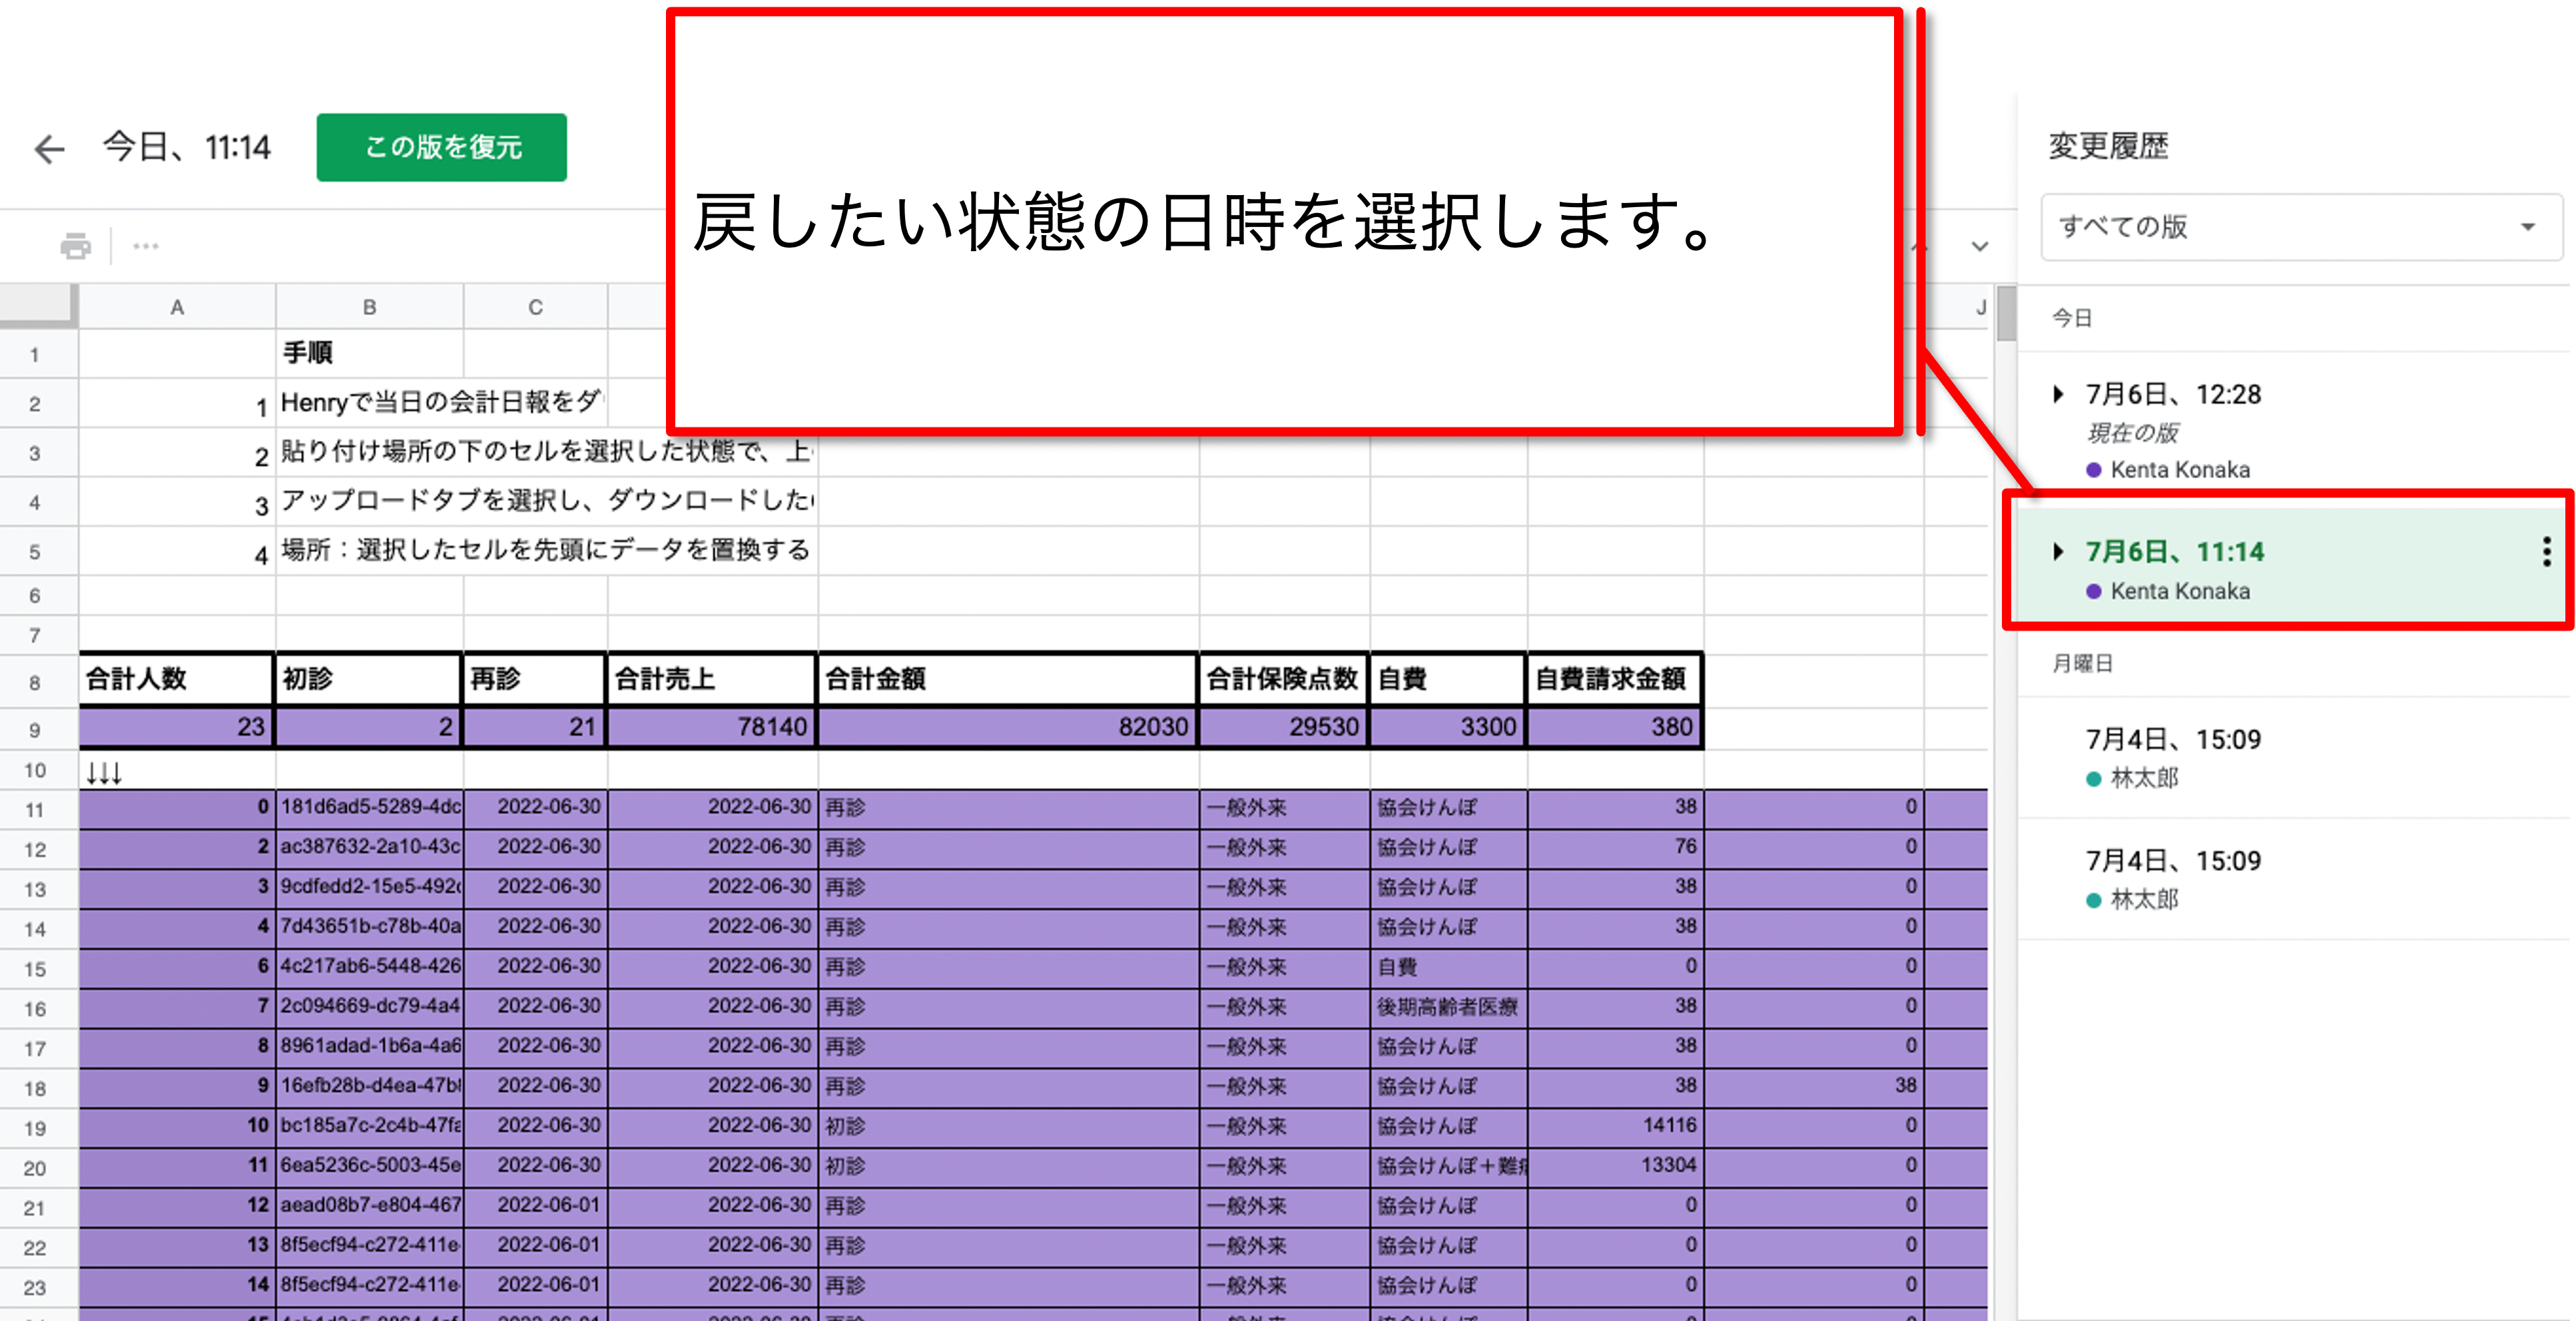Click cell with value 3300
Image resolution: width=2576 pixels, height=1321 pixels.
click(x=1448, y=727)
